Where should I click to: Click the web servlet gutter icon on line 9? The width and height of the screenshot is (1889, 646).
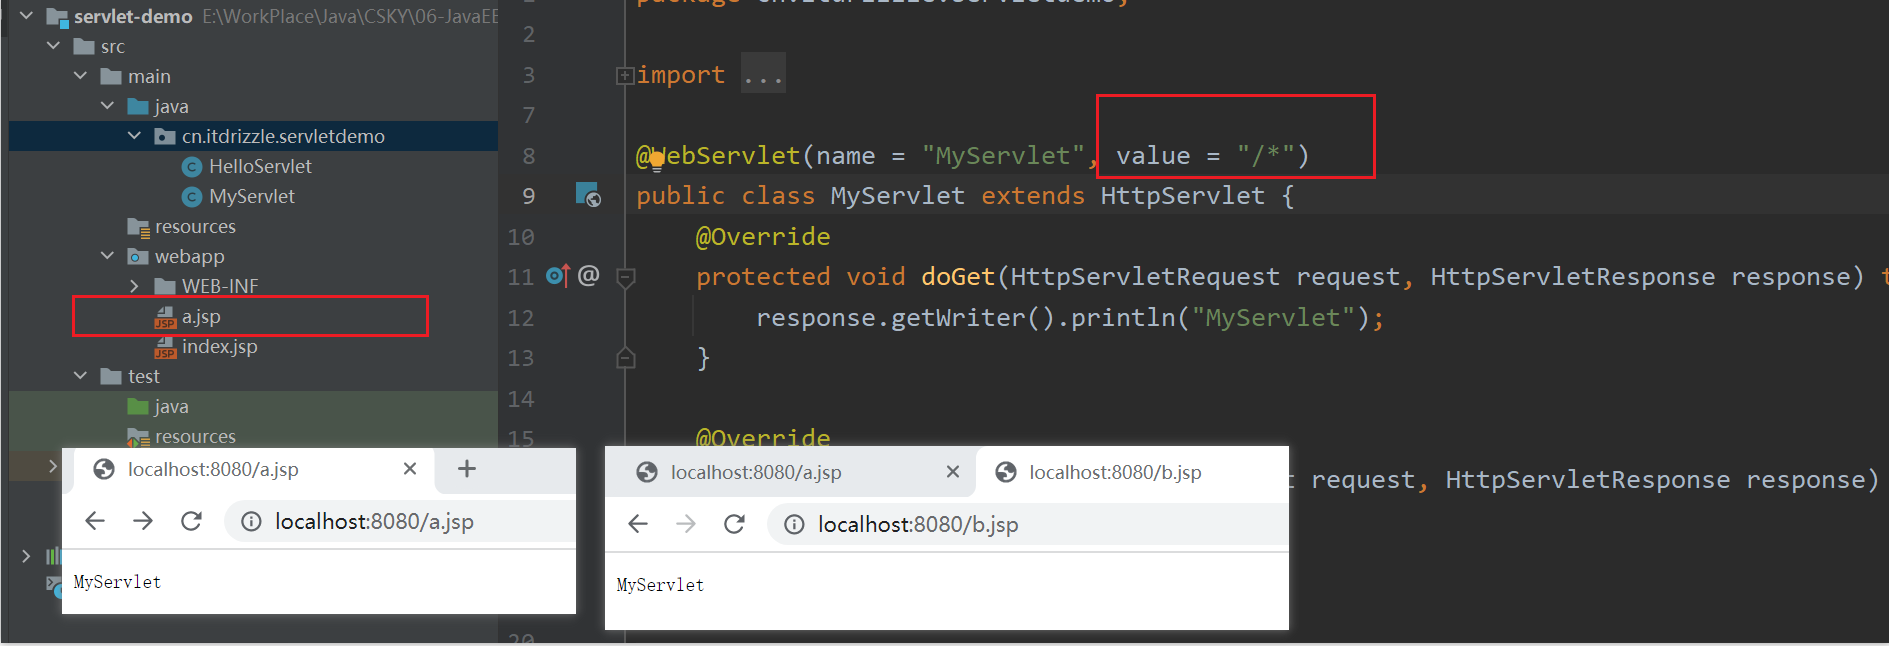(588, 195)
